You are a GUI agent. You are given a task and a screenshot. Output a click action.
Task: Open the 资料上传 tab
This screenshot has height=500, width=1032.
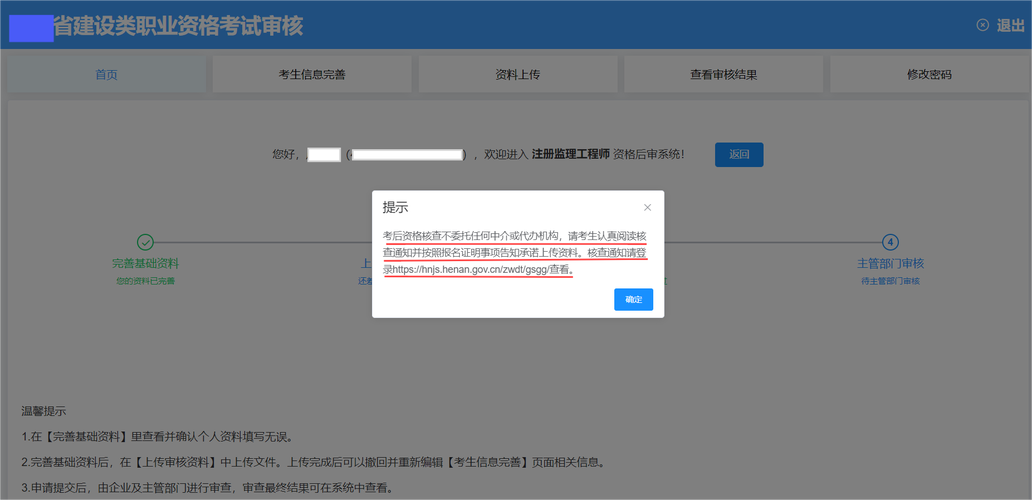[x=518, y=74]
